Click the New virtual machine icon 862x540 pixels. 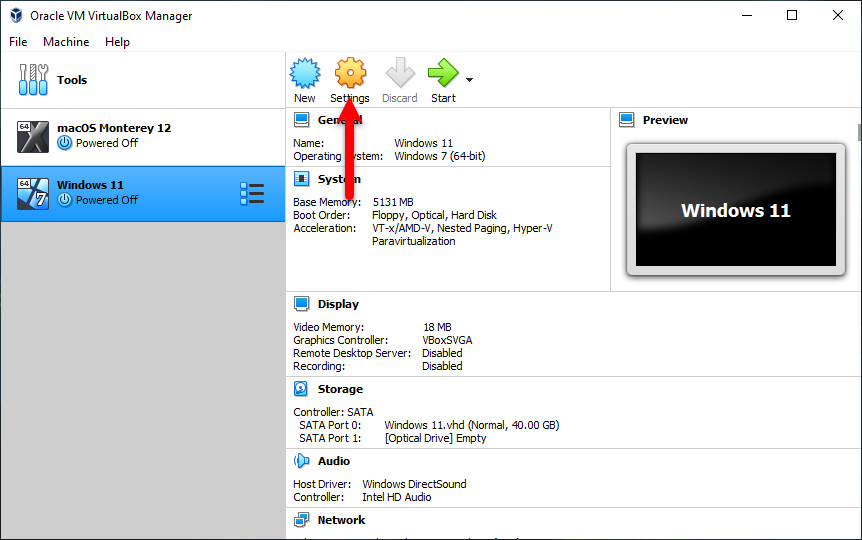305,73
